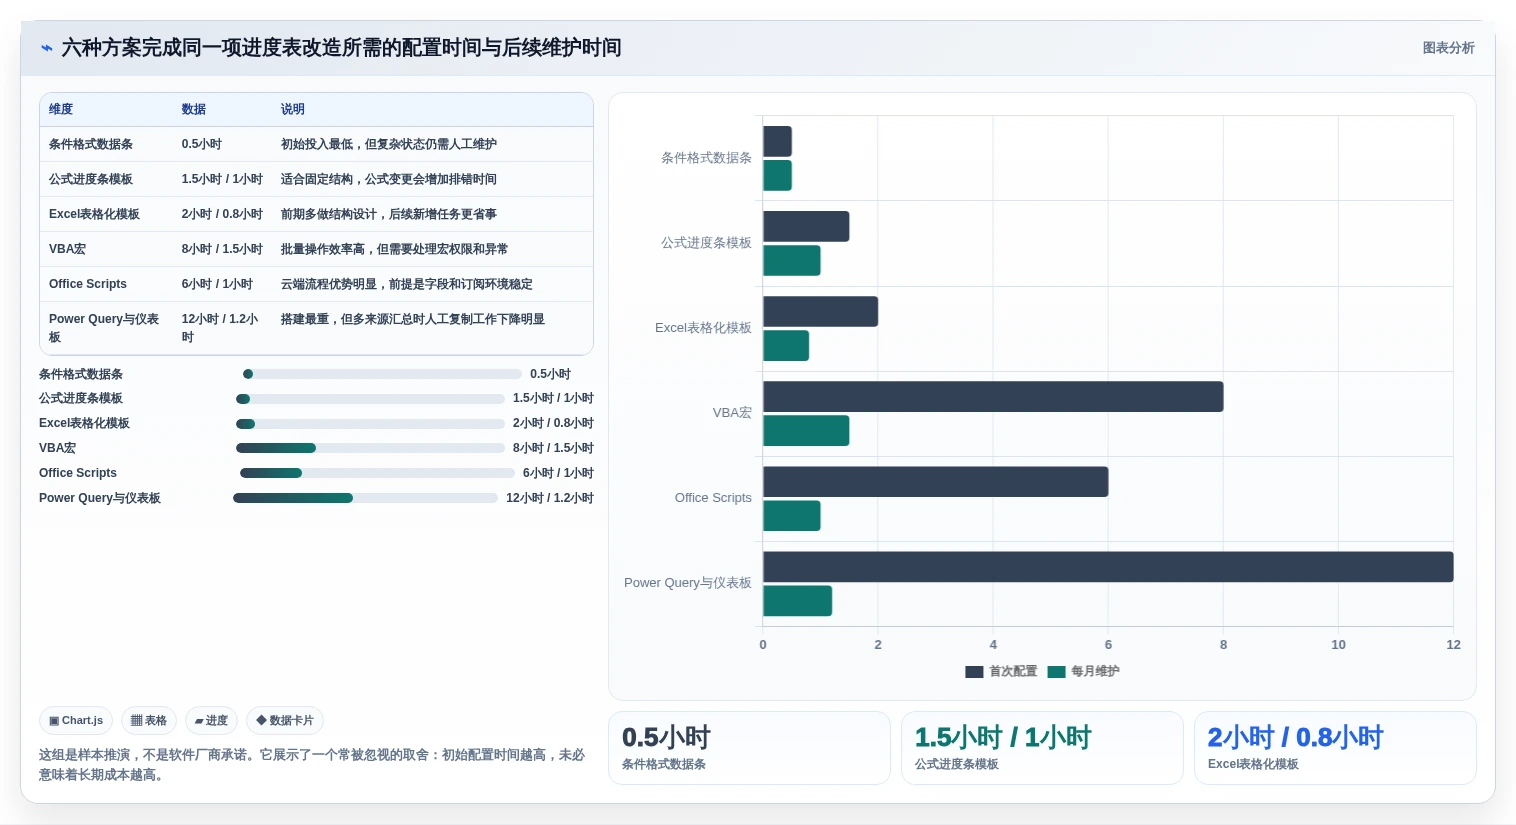1516x825 pixels.
Task: Click the dark 首次配置 bar for 公式进度条模板
Action: click(806, 226)
